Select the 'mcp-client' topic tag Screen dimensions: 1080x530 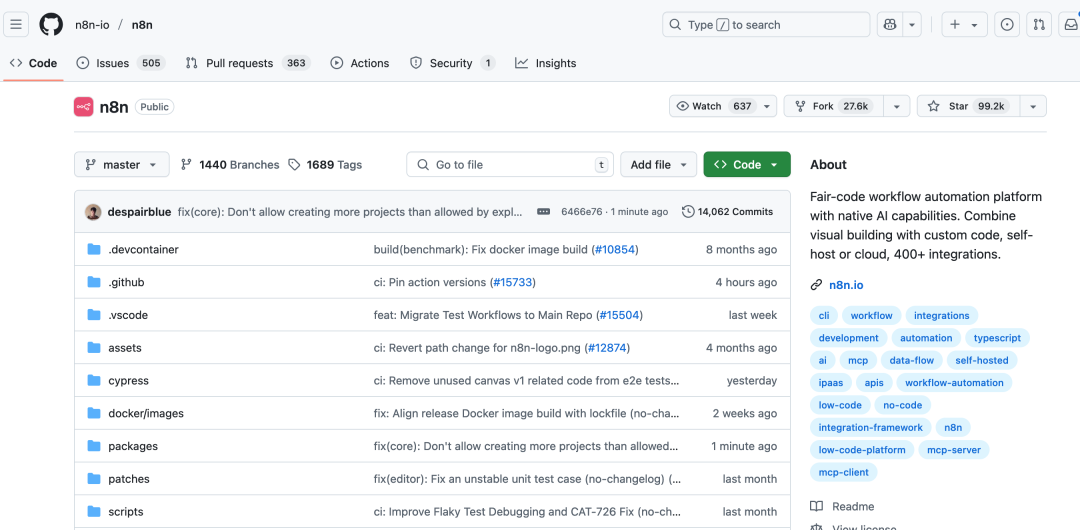coord(844,472)
